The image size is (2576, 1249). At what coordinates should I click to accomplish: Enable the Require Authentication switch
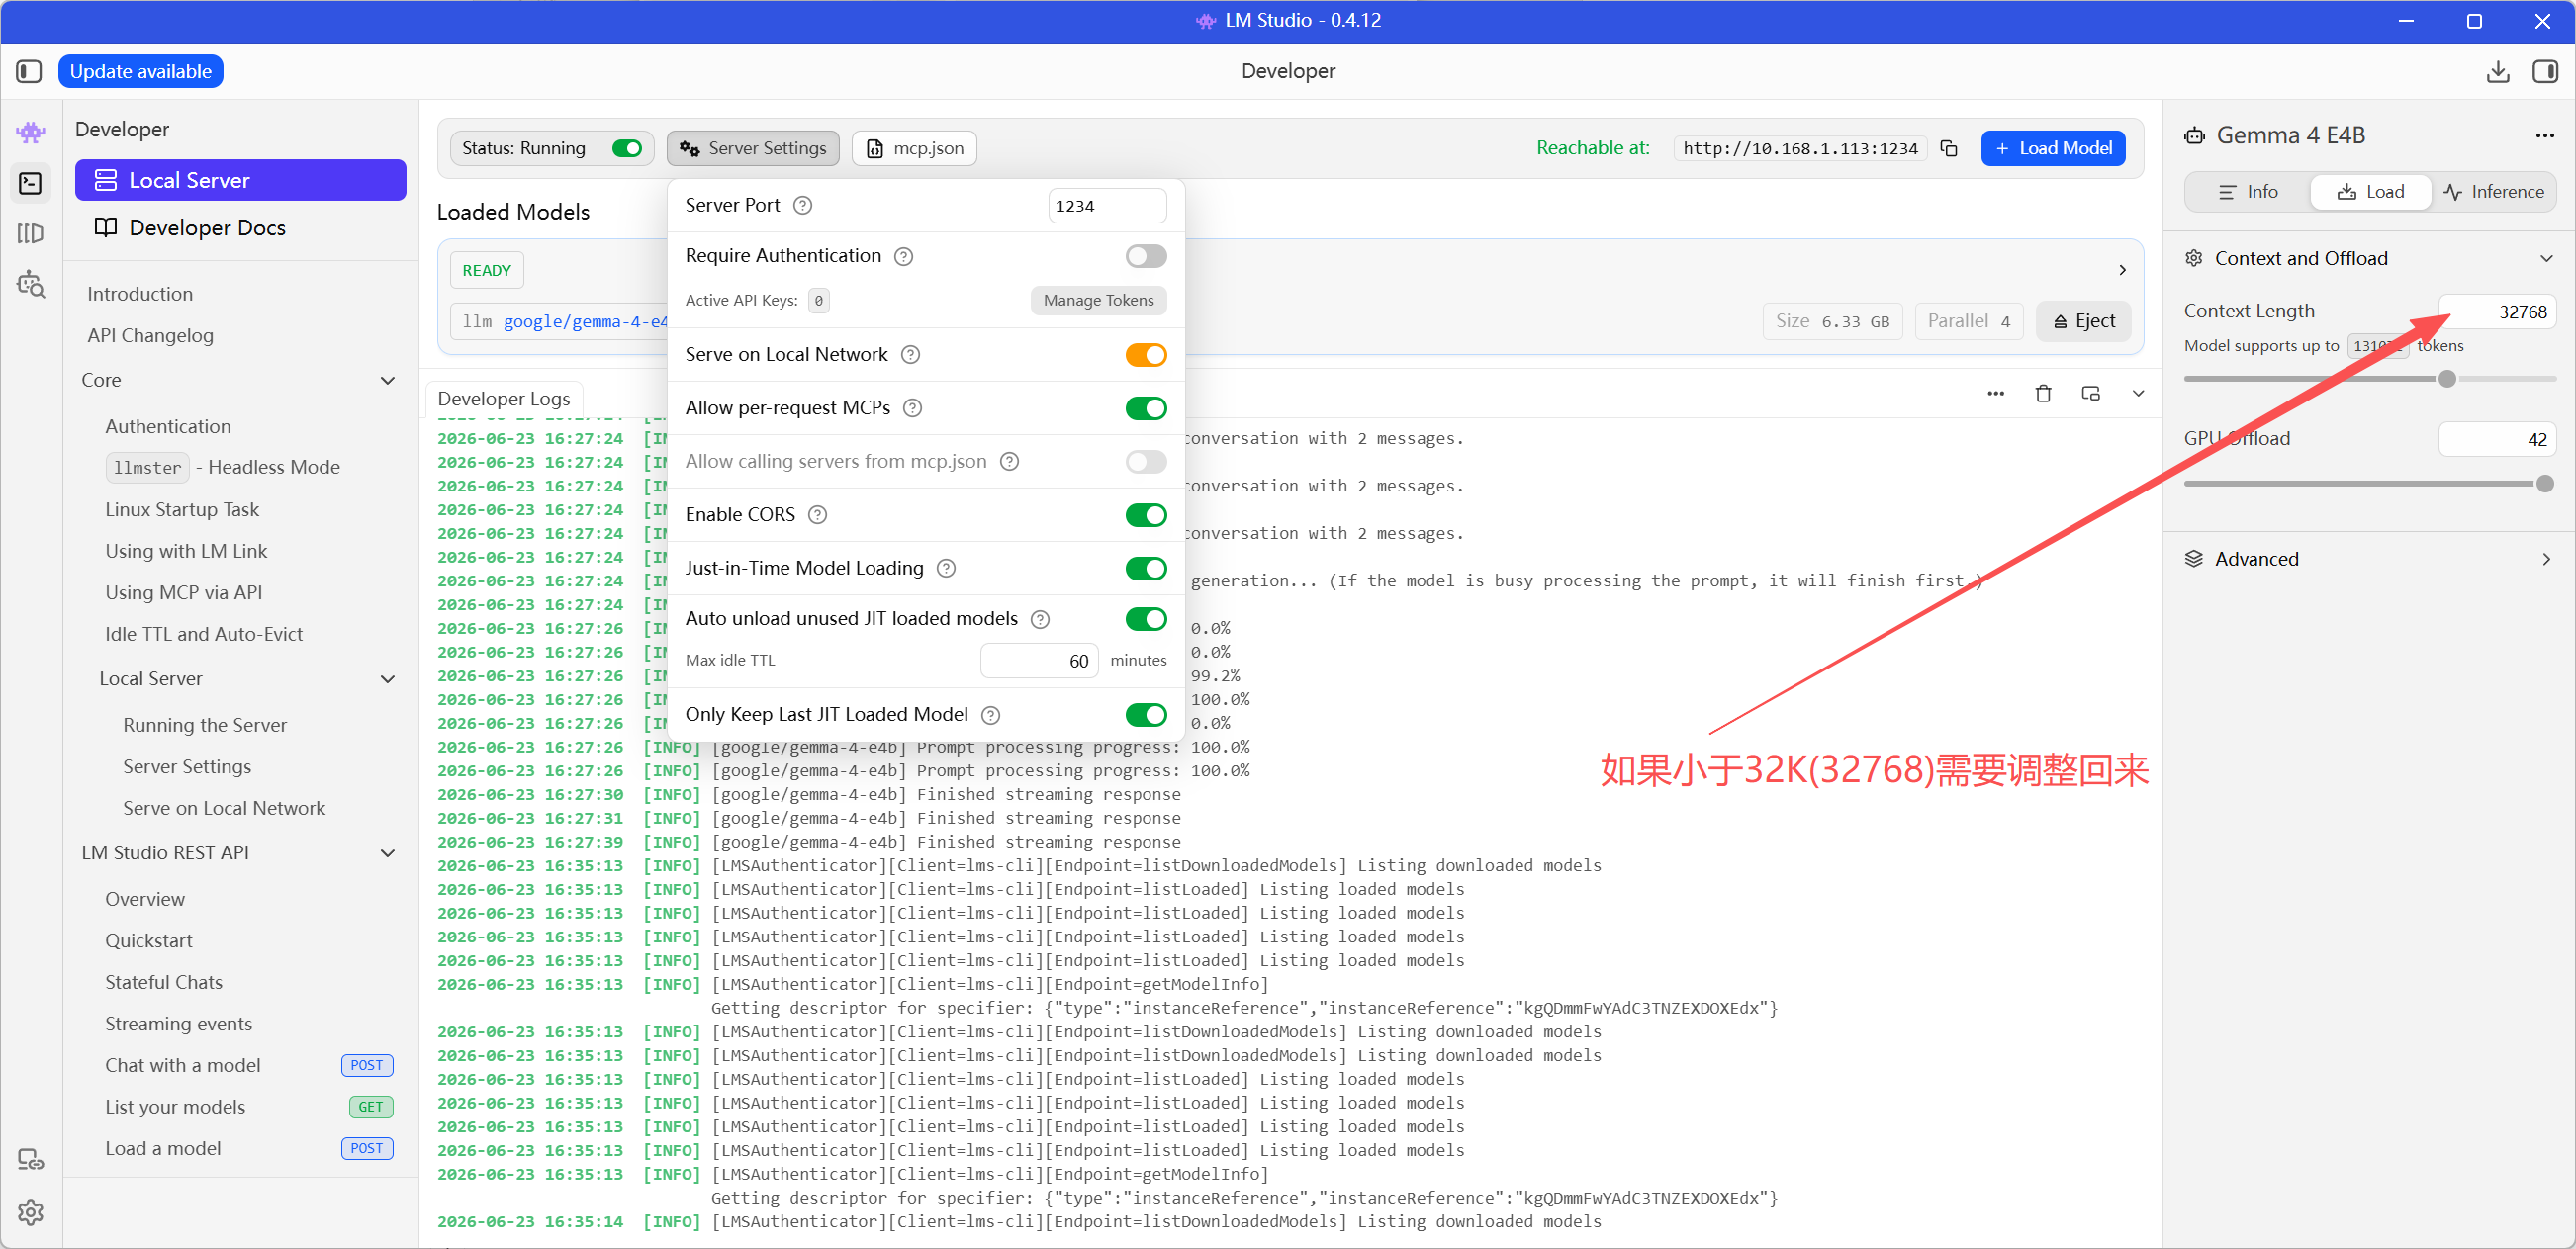coord(1146,256)
